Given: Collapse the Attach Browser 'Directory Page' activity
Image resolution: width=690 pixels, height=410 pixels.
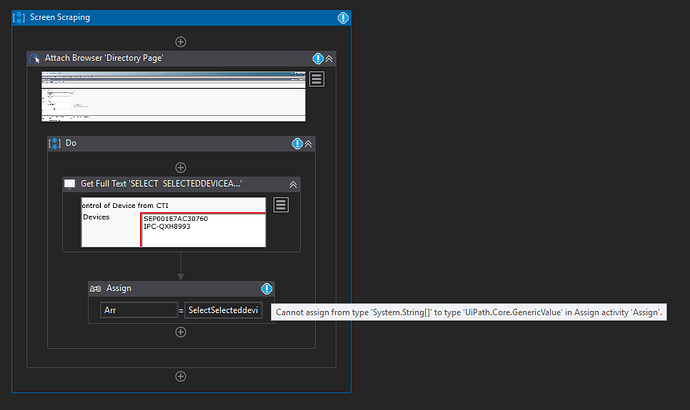Looking at the screenshot, I should 329,59.
